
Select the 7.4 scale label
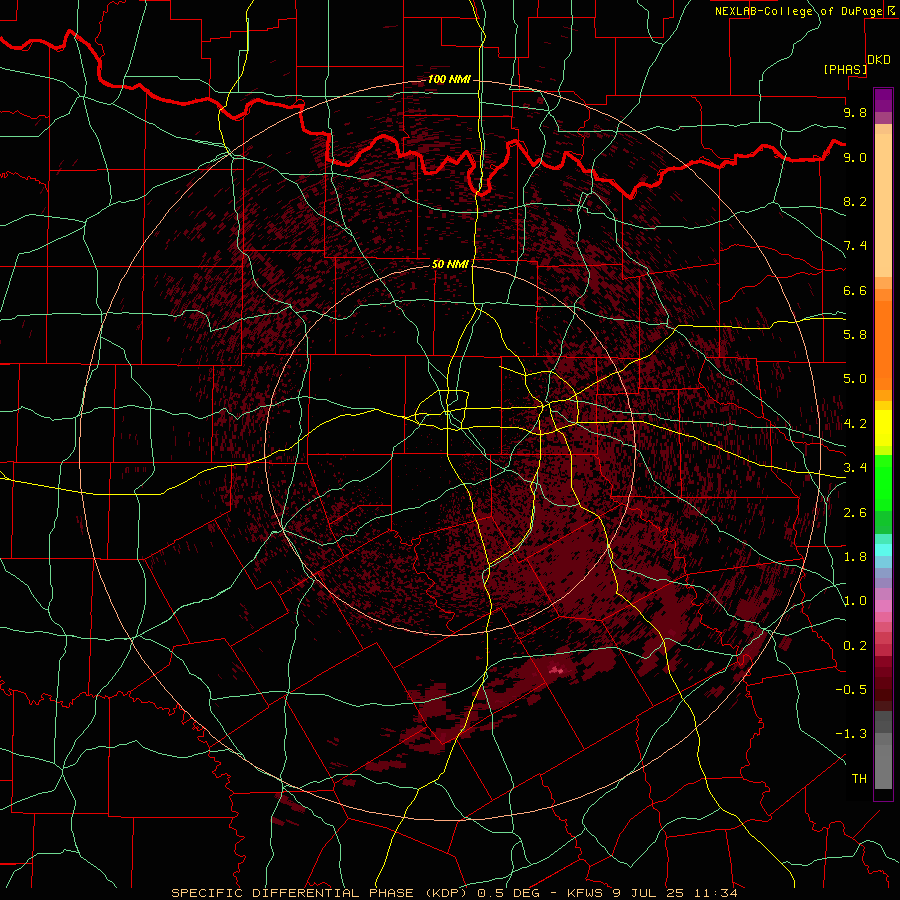(855, 246)
